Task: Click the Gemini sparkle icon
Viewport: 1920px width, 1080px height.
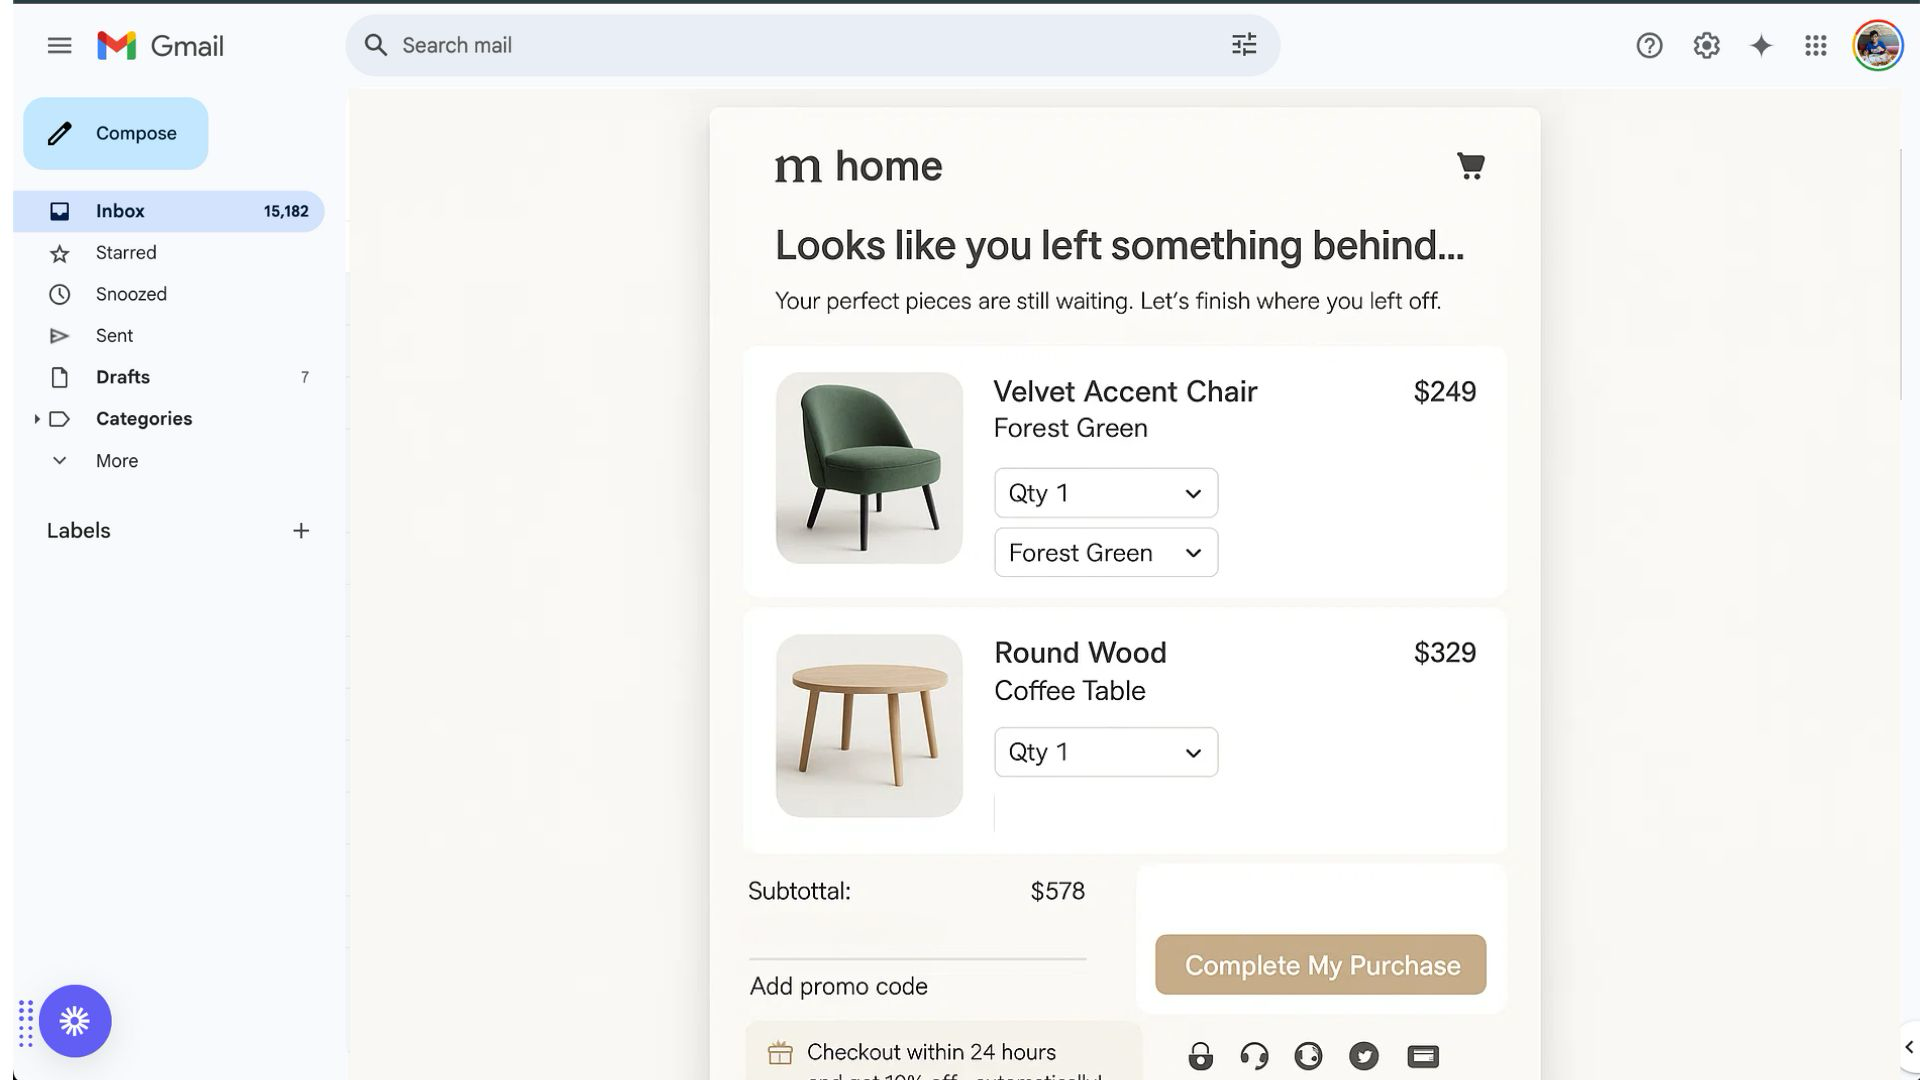Action: click(x=1761, y=45)
